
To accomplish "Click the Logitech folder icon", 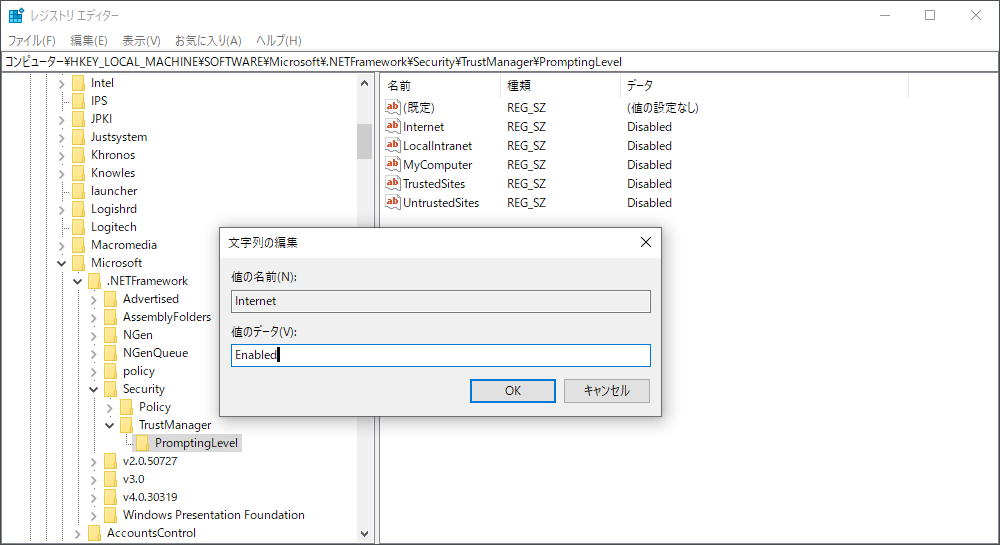I will pos(78,227).
